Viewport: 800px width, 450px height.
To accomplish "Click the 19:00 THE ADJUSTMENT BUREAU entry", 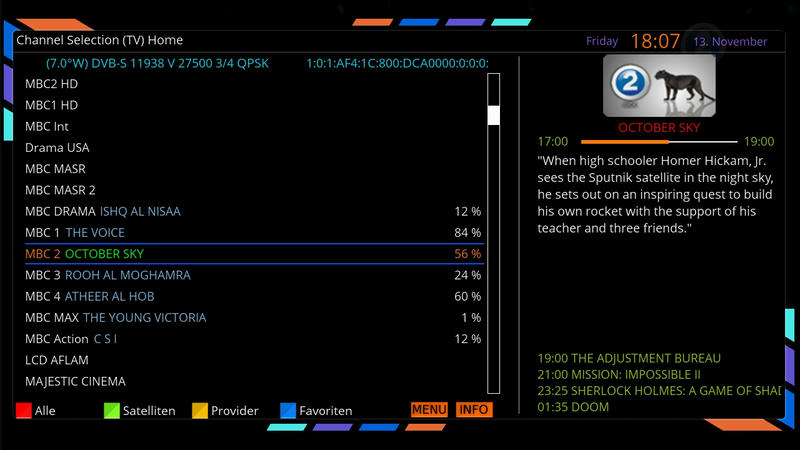I will click(x=629, y=358).
